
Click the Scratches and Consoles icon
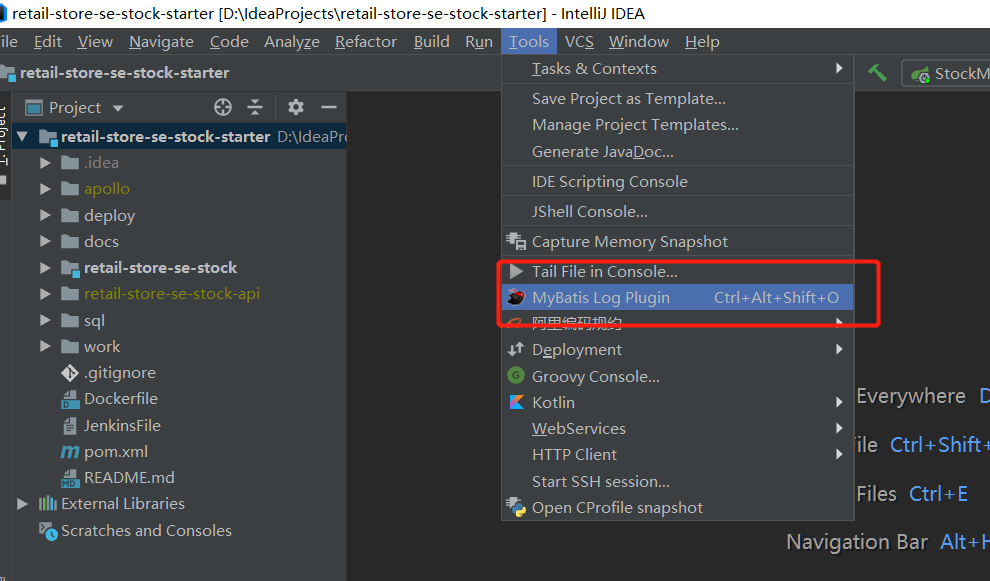pos(48,530)
